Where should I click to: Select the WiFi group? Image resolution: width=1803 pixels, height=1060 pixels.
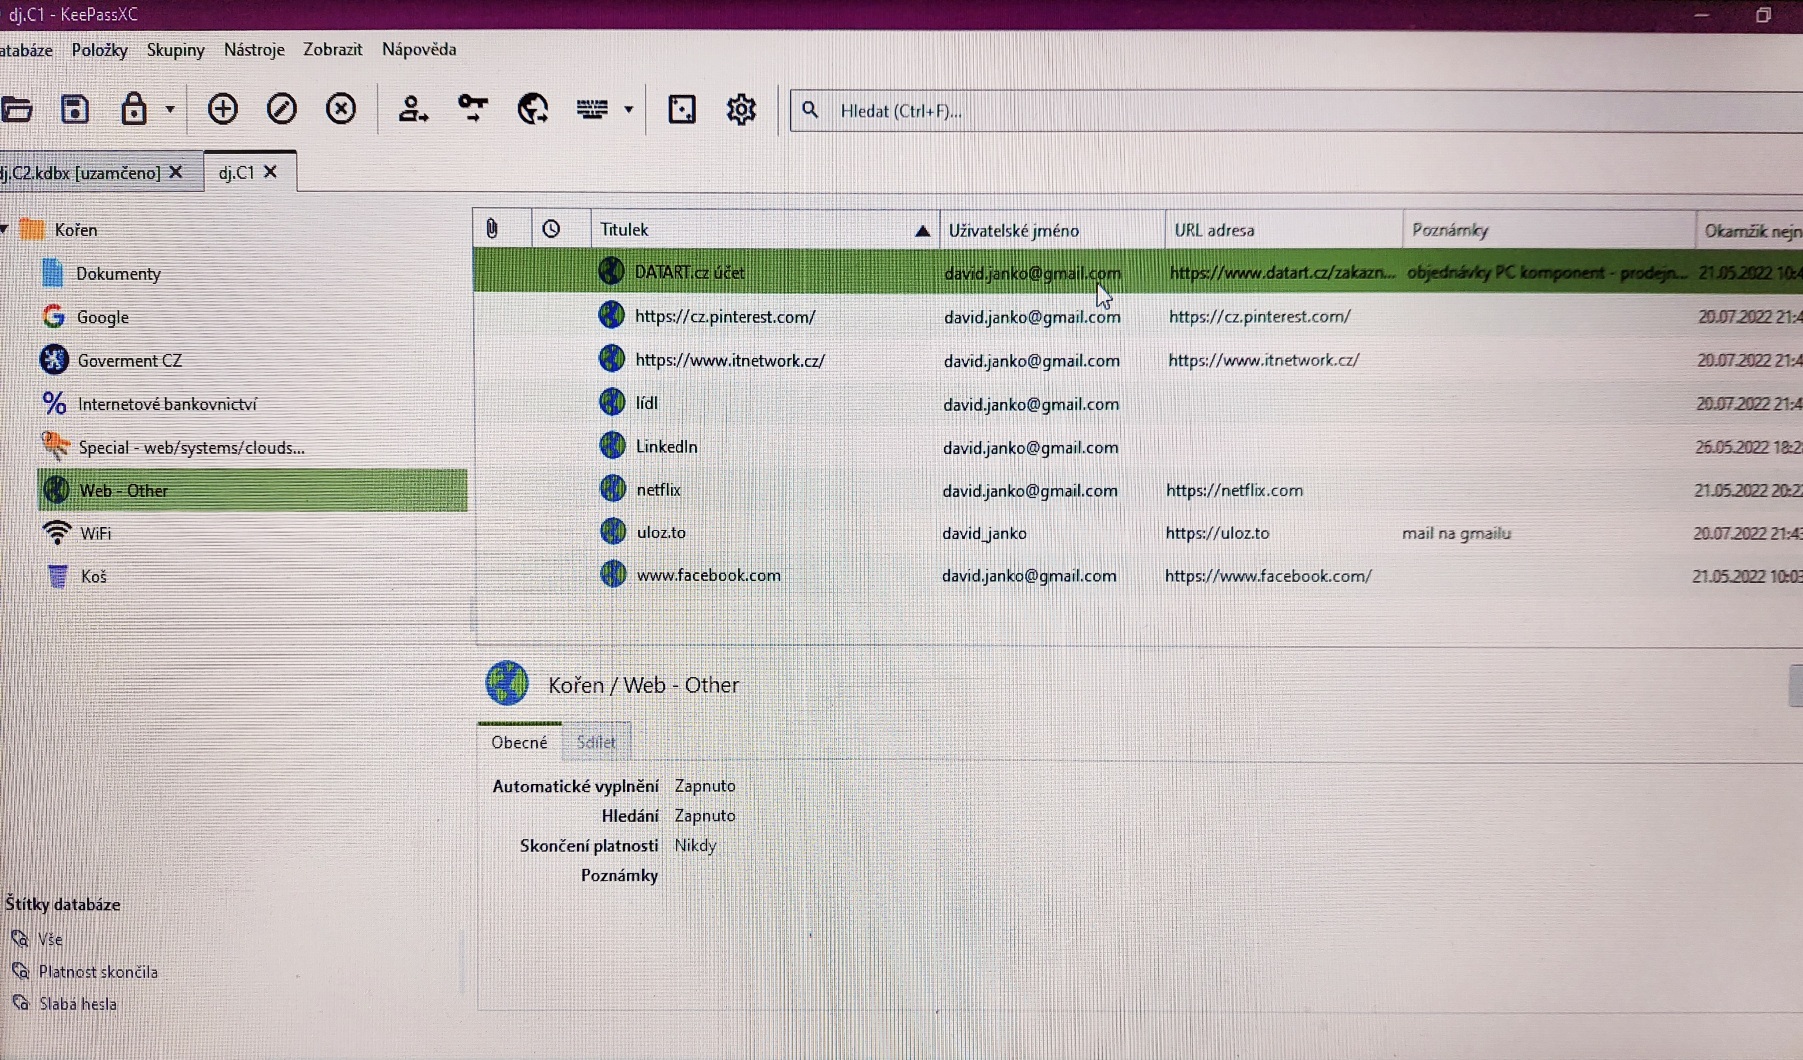tap(95, 534)
